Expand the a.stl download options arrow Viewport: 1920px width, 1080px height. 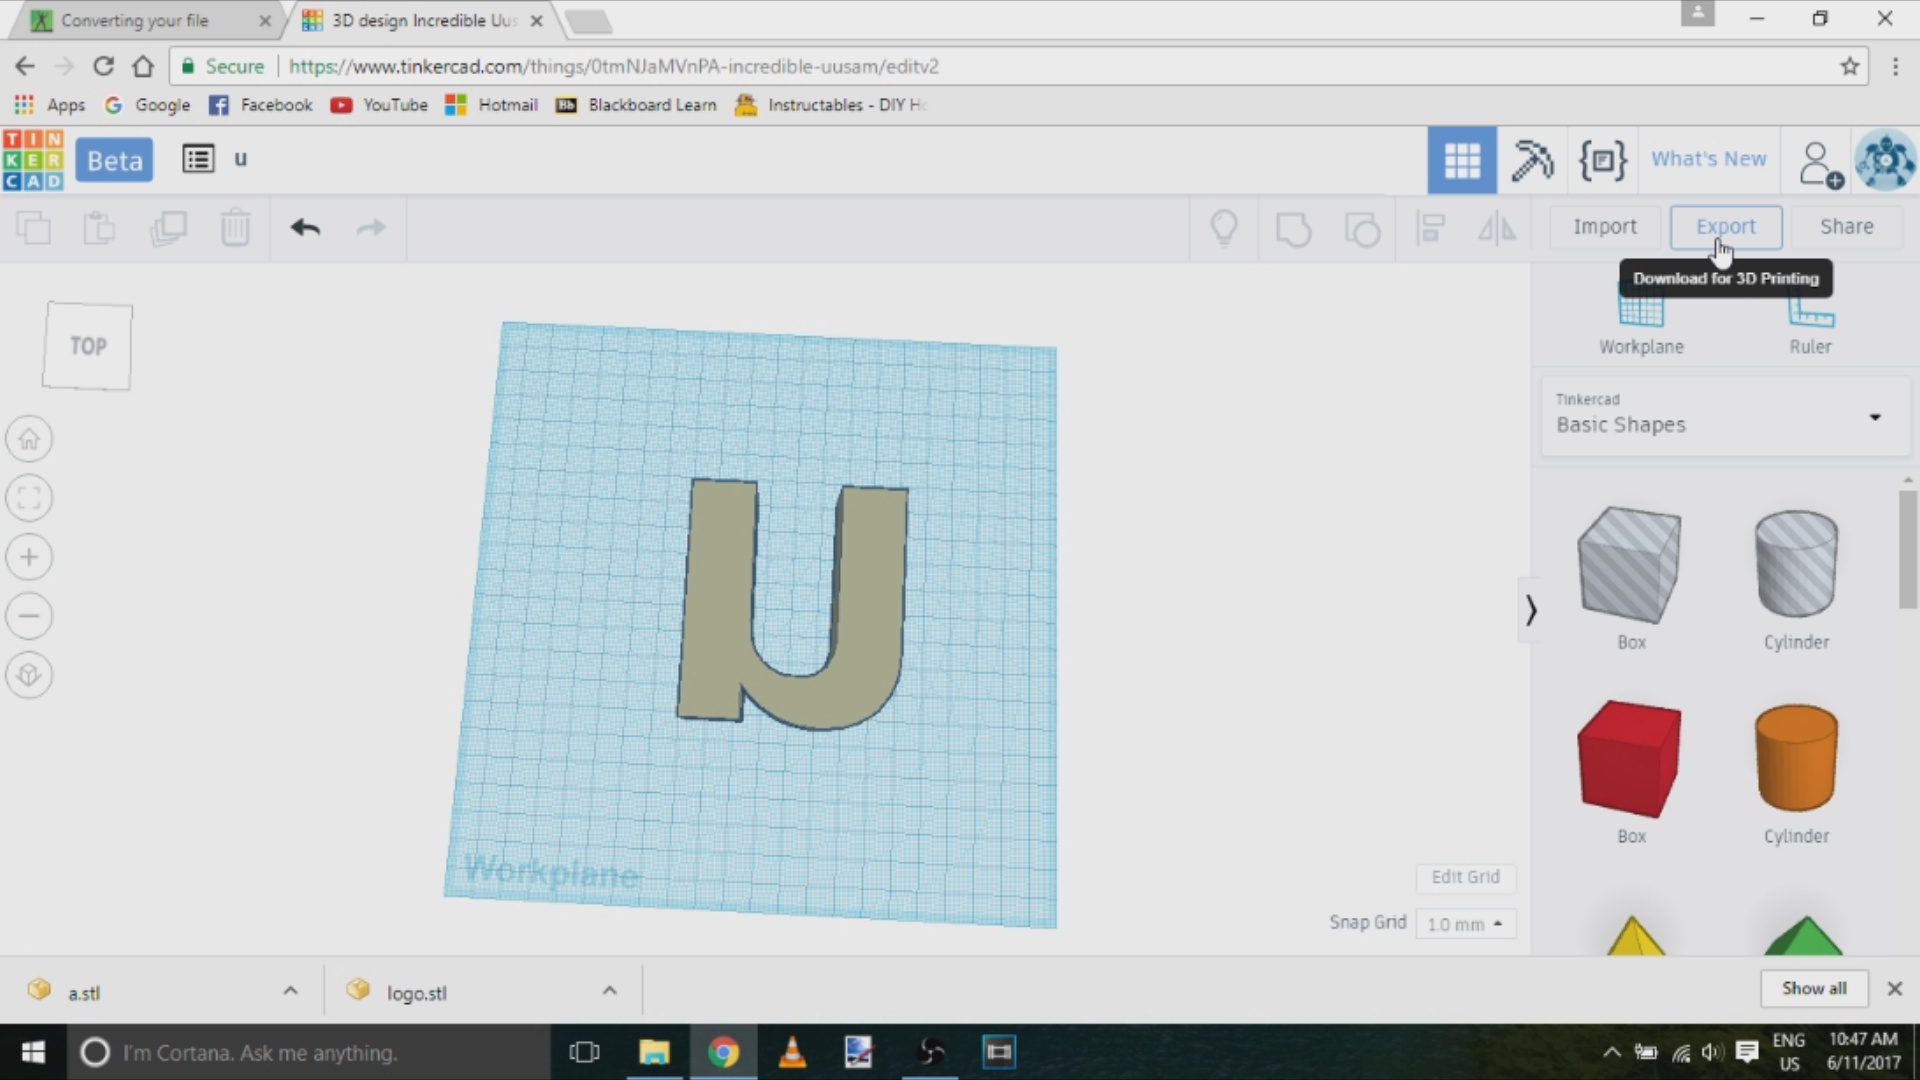coord(290,991)
